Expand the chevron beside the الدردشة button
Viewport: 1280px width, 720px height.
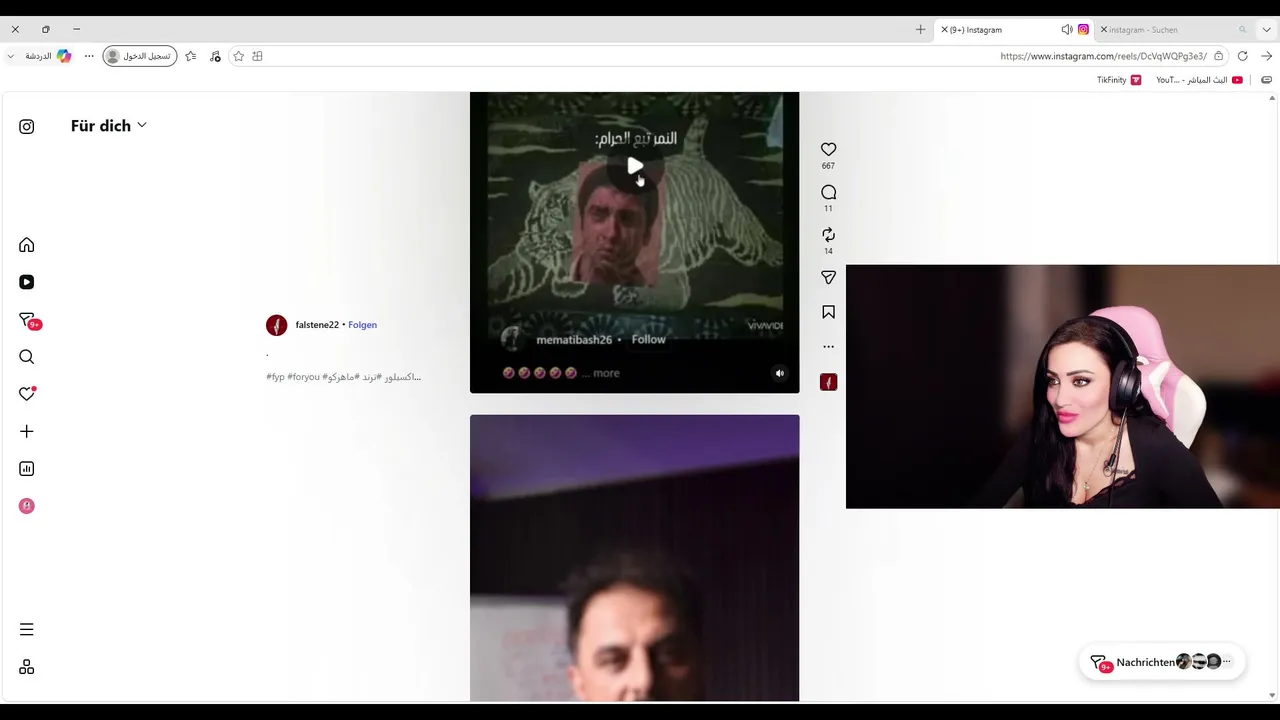point(11,56)
